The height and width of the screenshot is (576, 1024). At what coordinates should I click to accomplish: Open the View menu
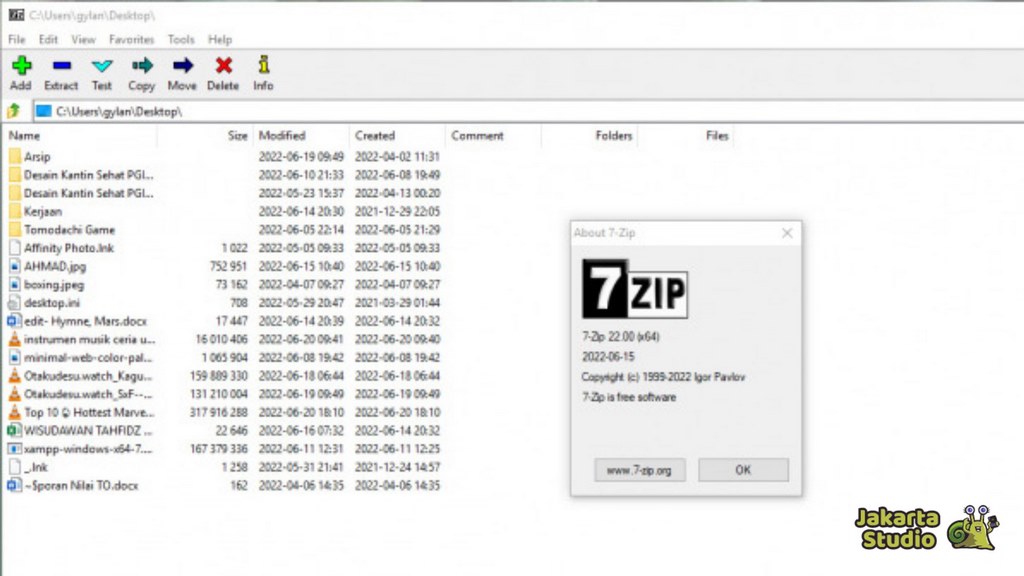(84, 40)
